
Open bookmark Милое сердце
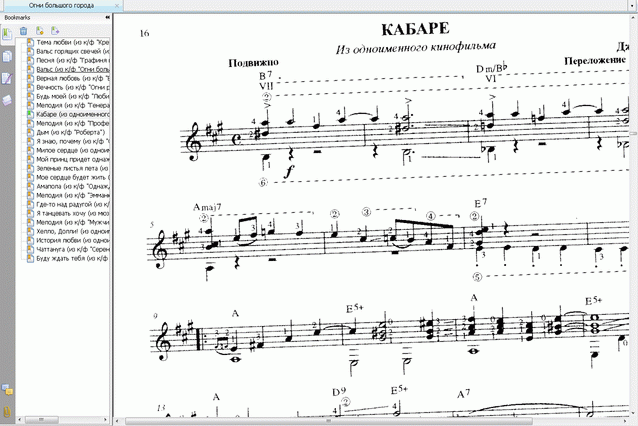(x=73, y=150)
